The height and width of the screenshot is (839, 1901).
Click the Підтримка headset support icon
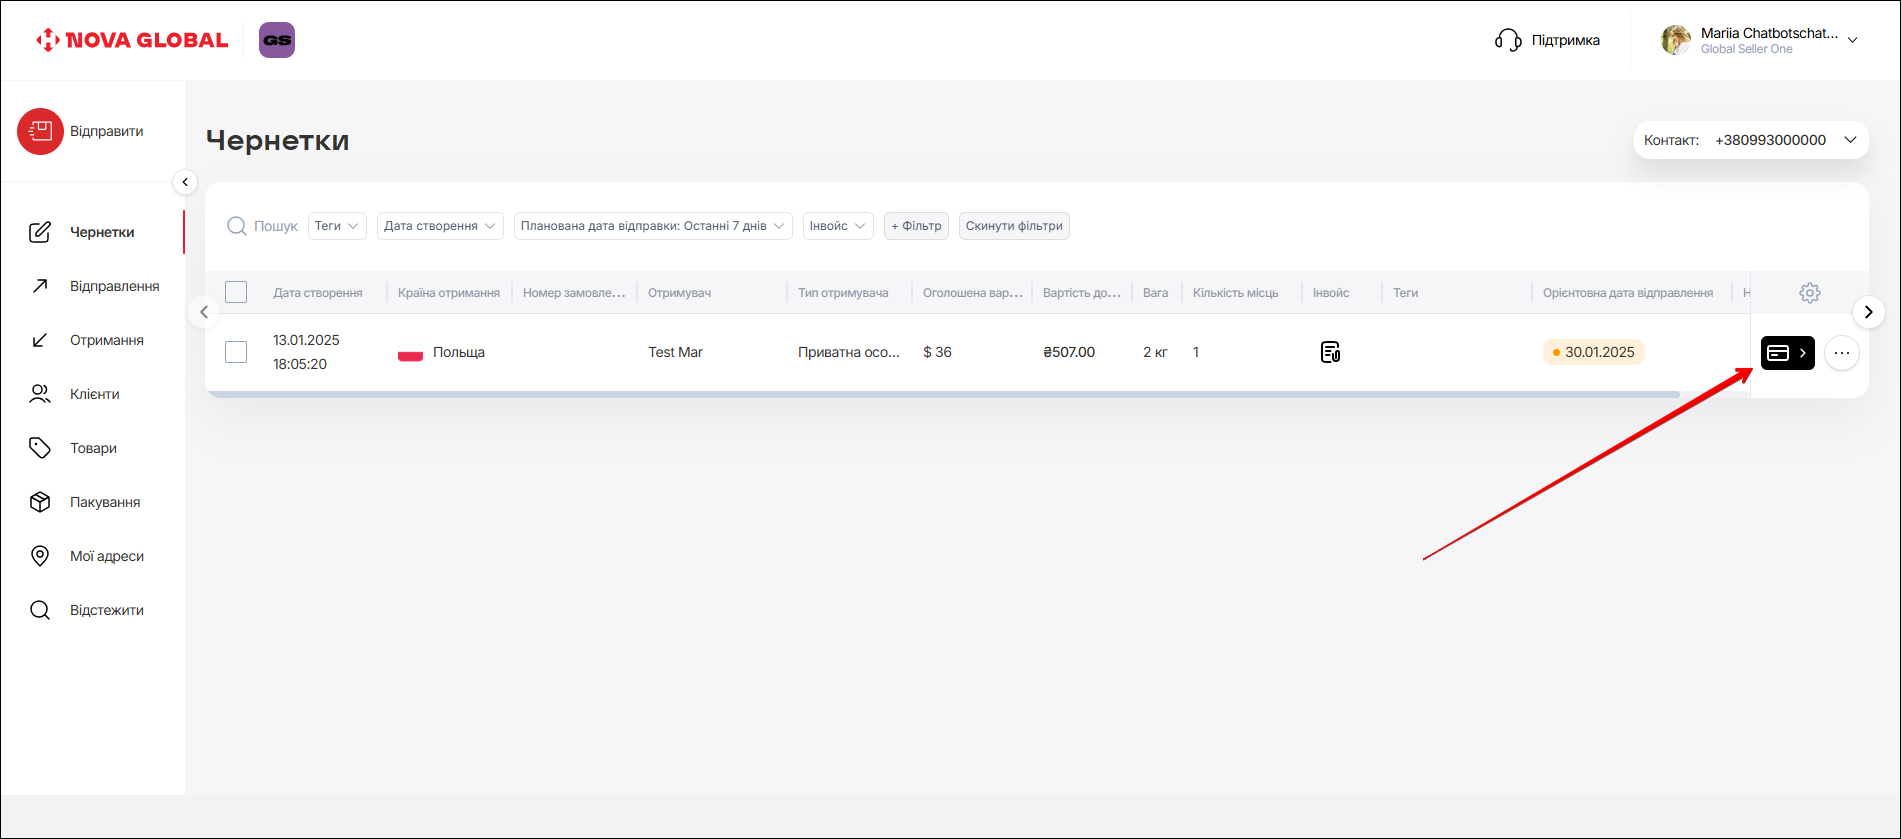click(1508, 40)
